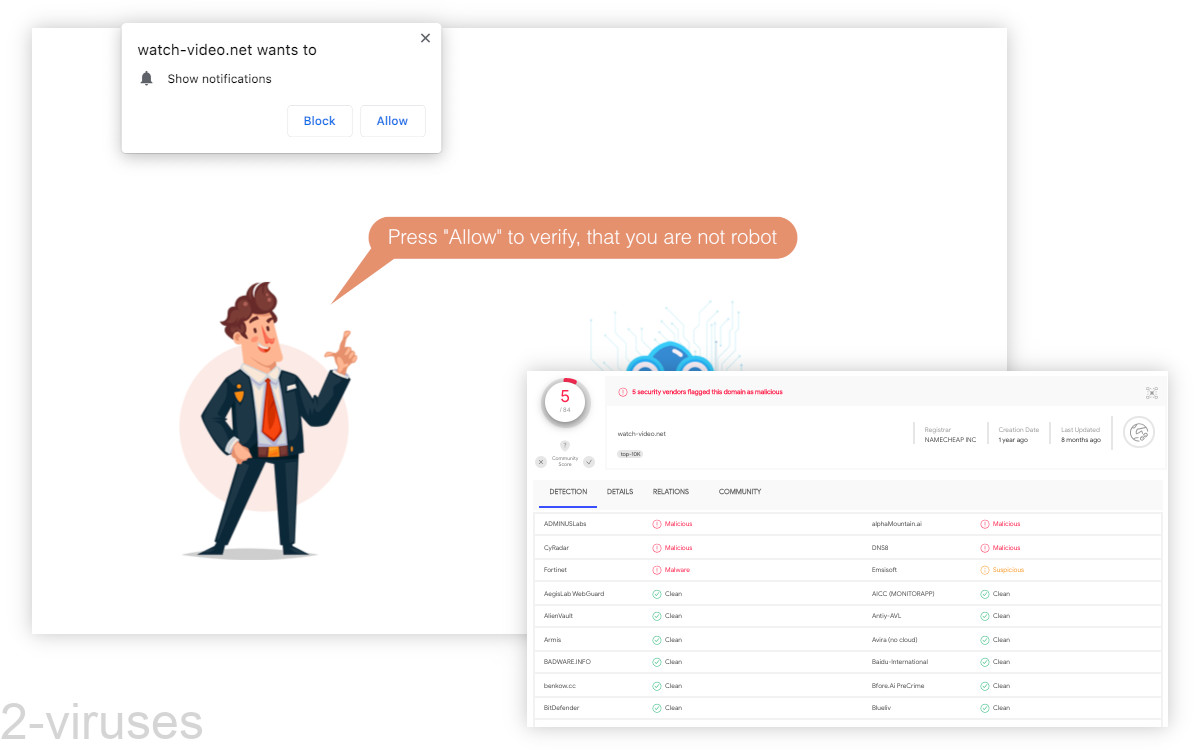Click the '8 months ago' last updated value
1200x750 pixels.
point(1081,440)
